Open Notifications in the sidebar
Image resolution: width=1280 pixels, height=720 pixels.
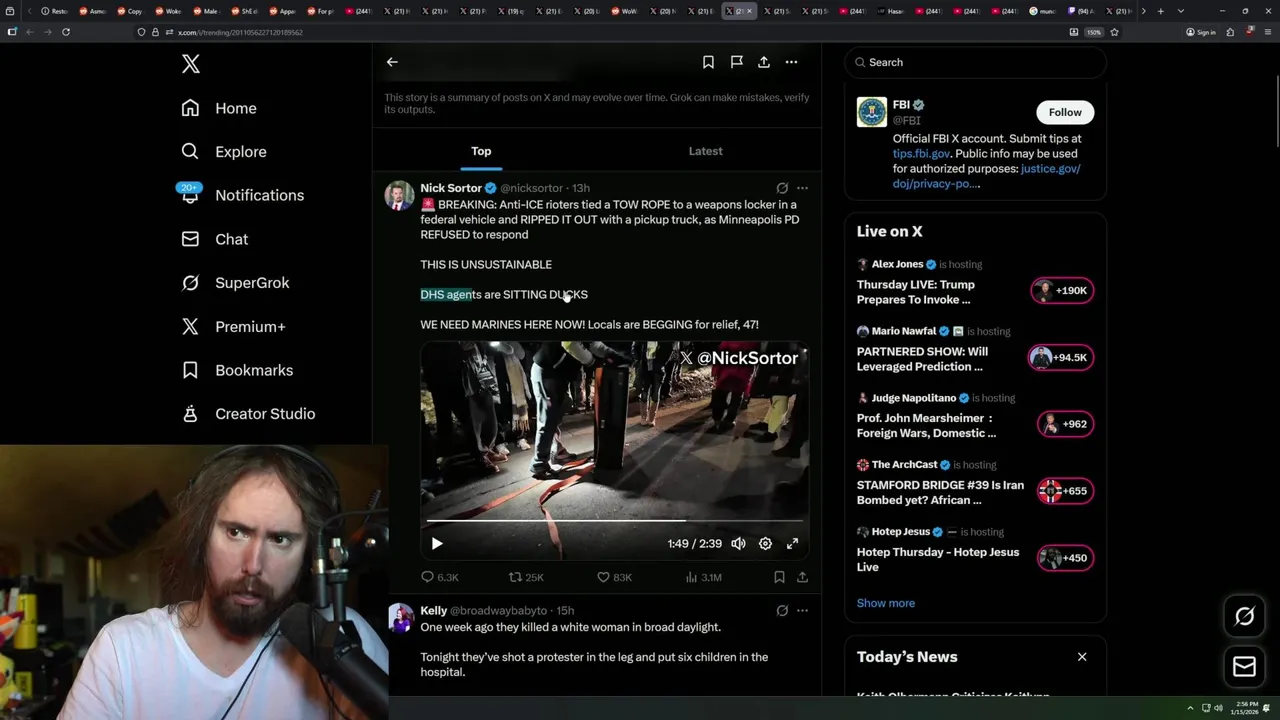(x=242, y=195)
